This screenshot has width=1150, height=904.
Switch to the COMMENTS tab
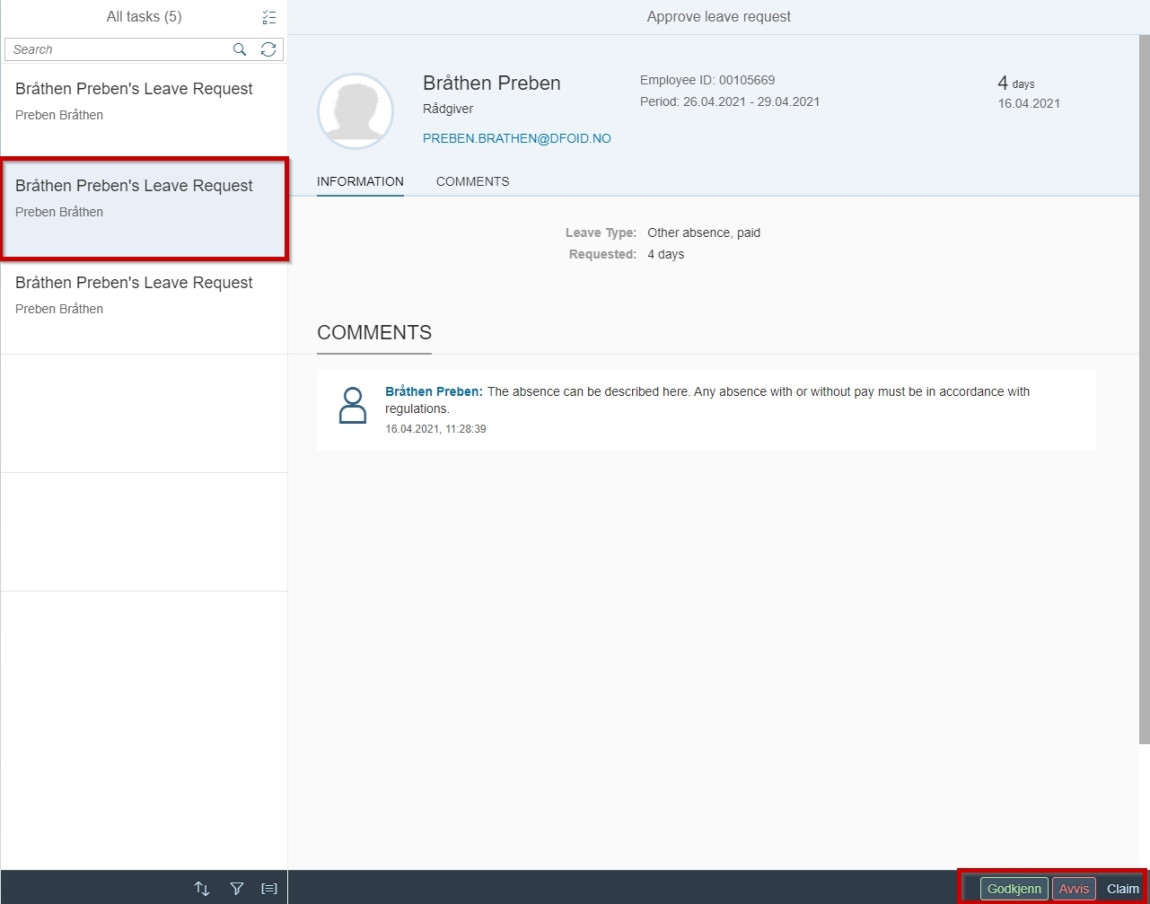[472, 182]
